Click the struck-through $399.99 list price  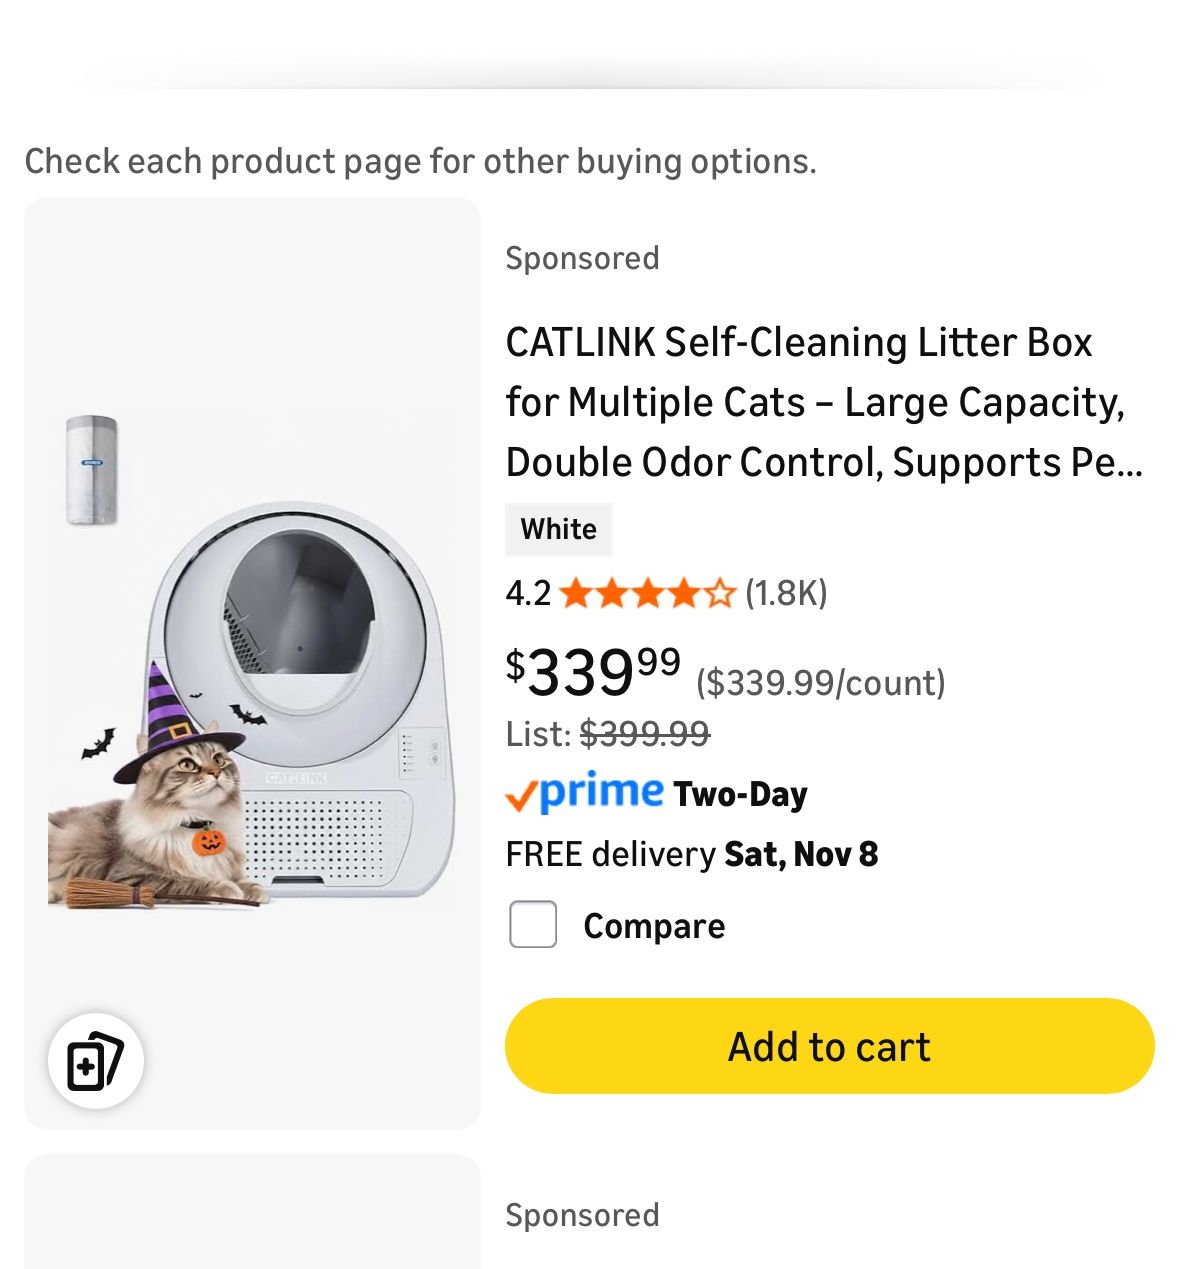[x=646, y=733]
